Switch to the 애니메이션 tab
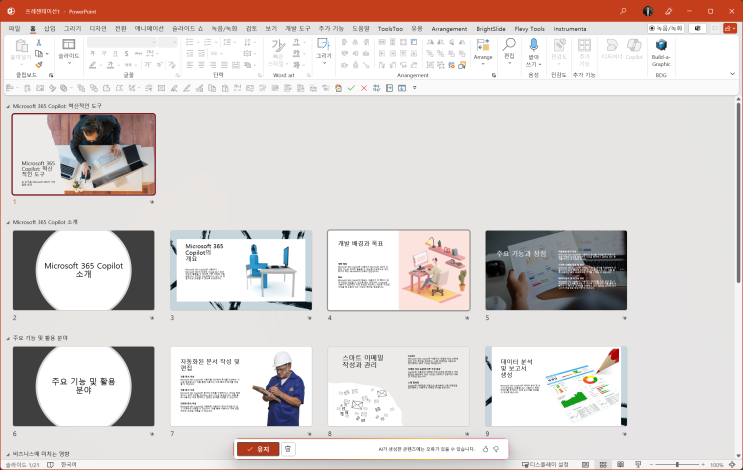 (x=149, y=29)
